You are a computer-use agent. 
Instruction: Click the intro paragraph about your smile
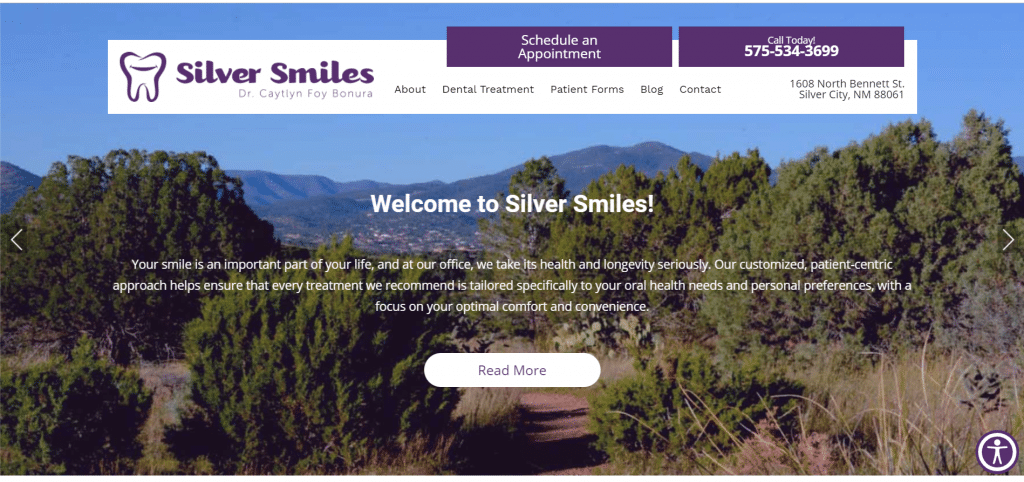[512, 285]
